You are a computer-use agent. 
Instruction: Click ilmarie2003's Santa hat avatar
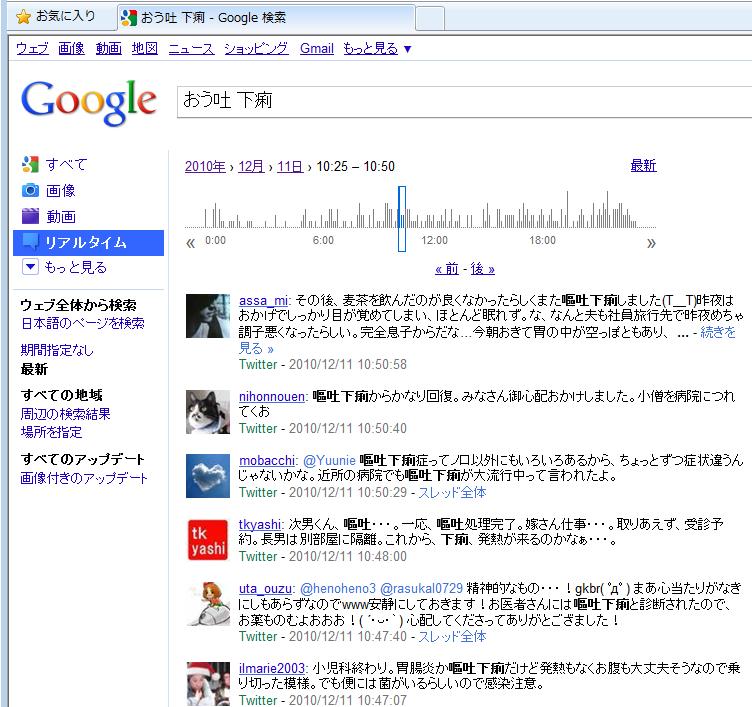click(x=208, y=683)
